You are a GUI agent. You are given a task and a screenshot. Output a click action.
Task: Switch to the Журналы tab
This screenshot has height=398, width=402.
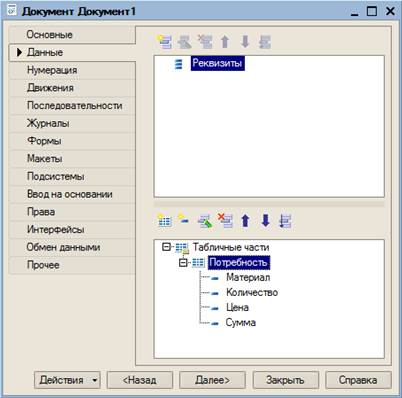(72, 123)
